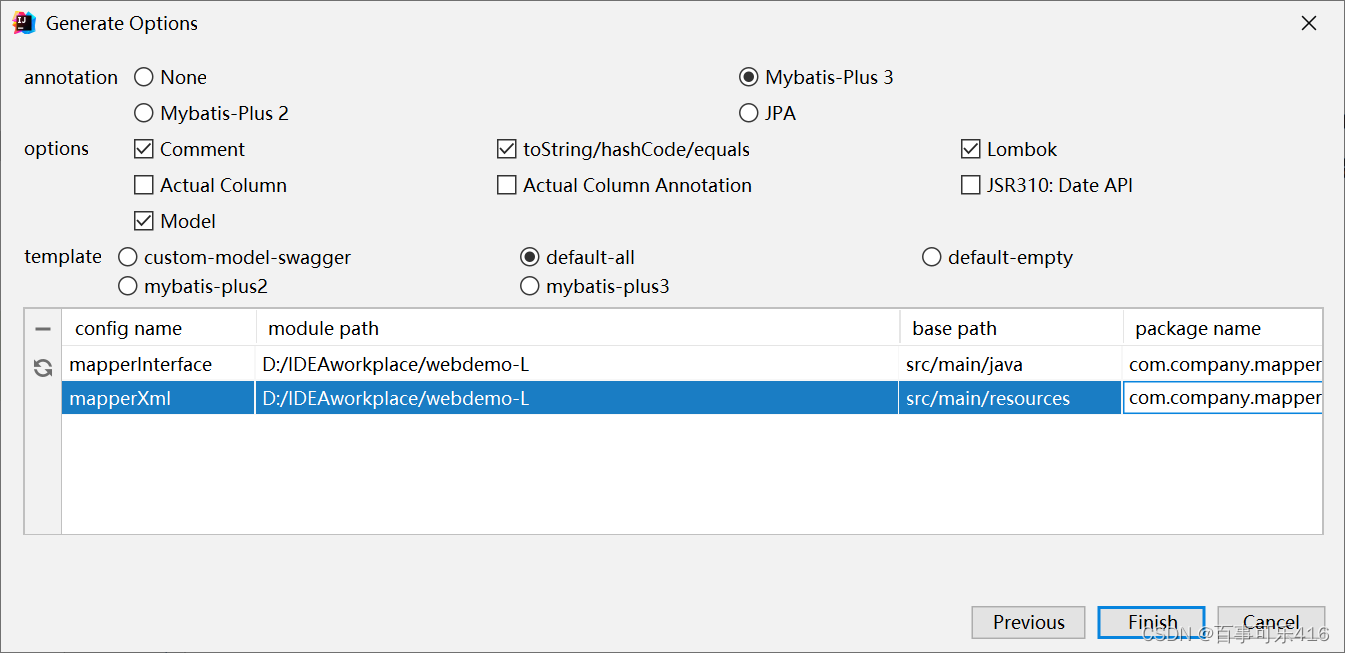The width and height of the screenshot is (1345, 653).
Task: Disable the Lombok option
Action: (x=970, y=149)
